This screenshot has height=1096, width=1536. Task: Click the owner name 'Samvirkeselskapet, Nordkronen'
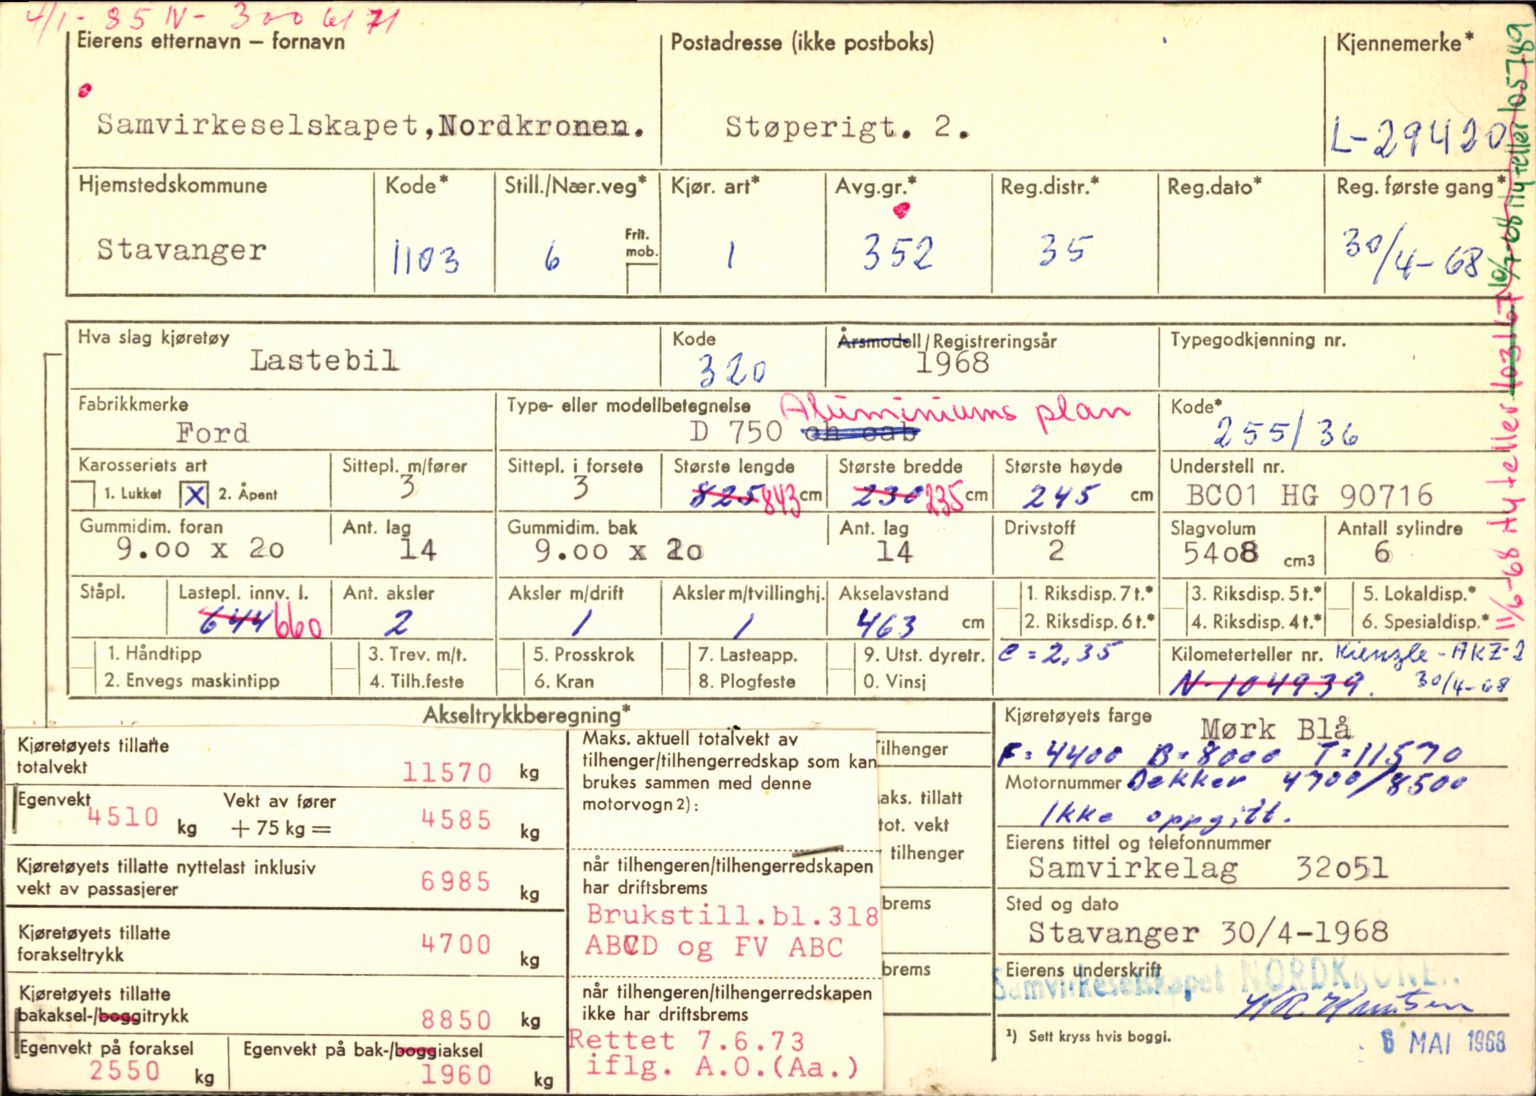tap(370, 126)
